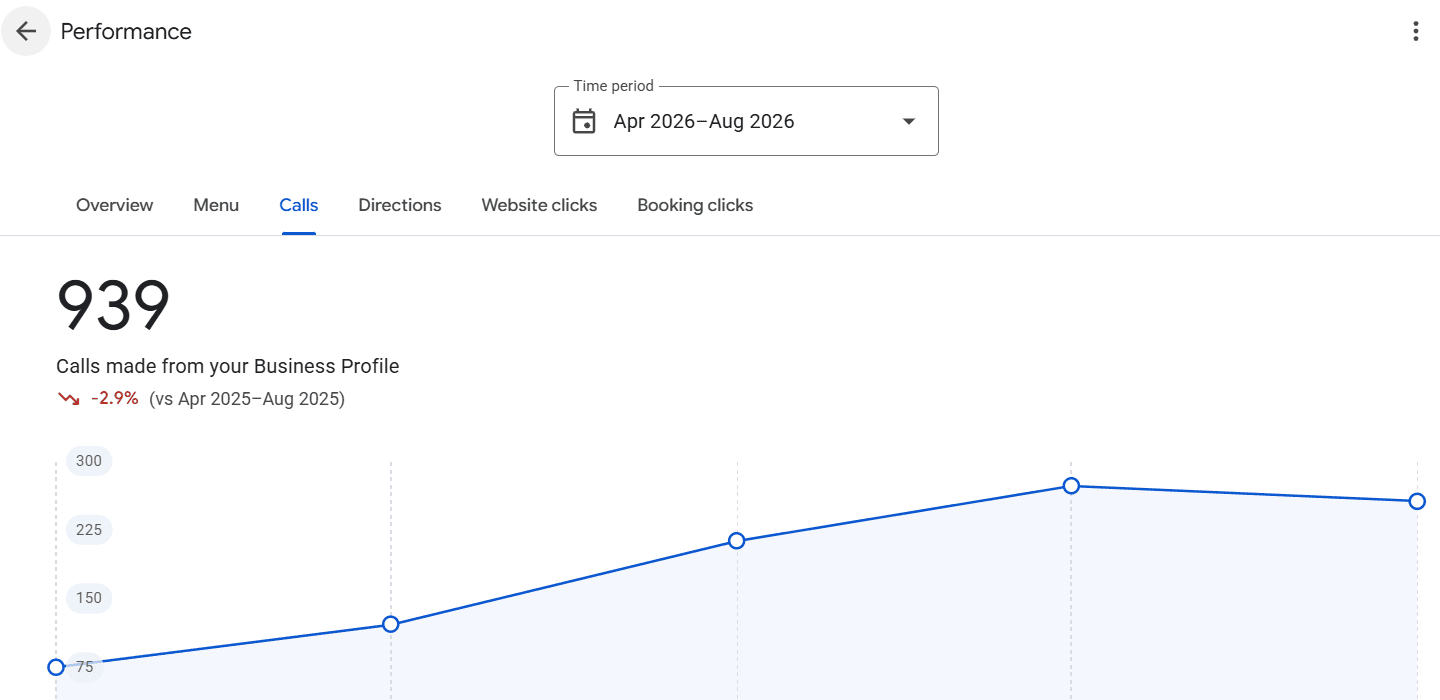
Task: Switch to the Overview tab
Action: point(115,205)
